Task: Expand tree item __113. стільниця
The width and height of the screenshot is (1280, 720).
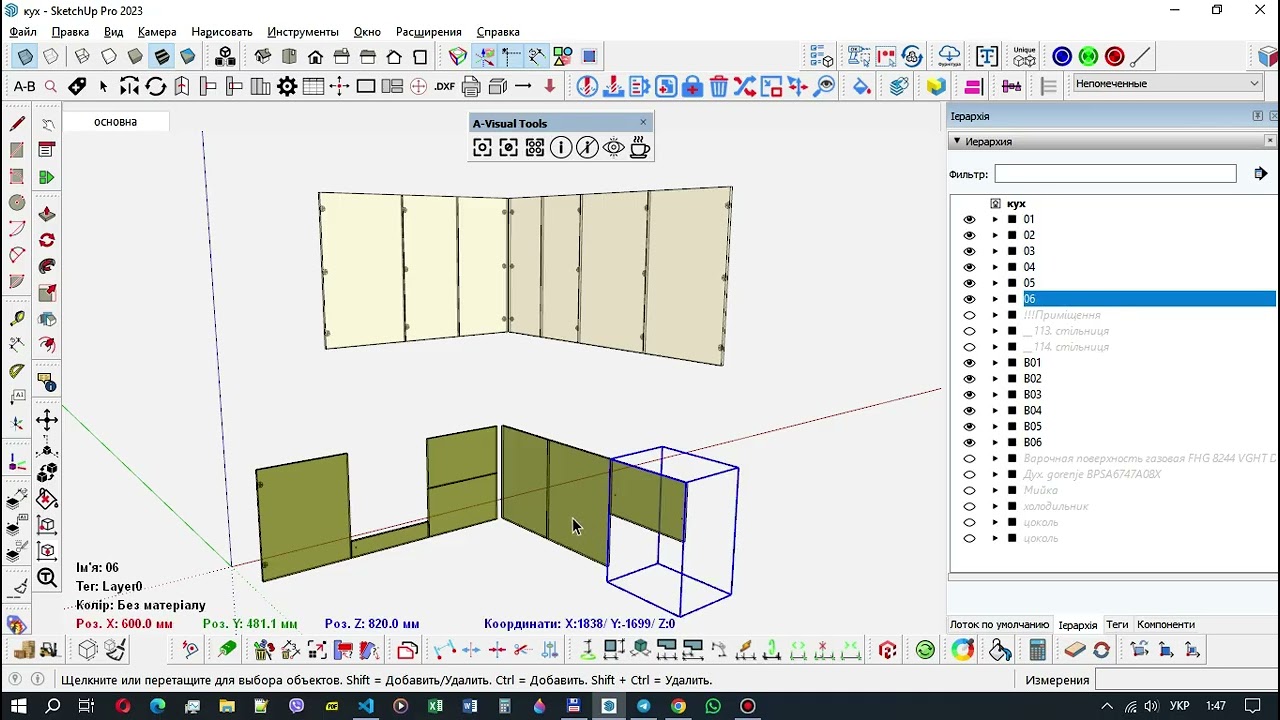Action: 995,331
